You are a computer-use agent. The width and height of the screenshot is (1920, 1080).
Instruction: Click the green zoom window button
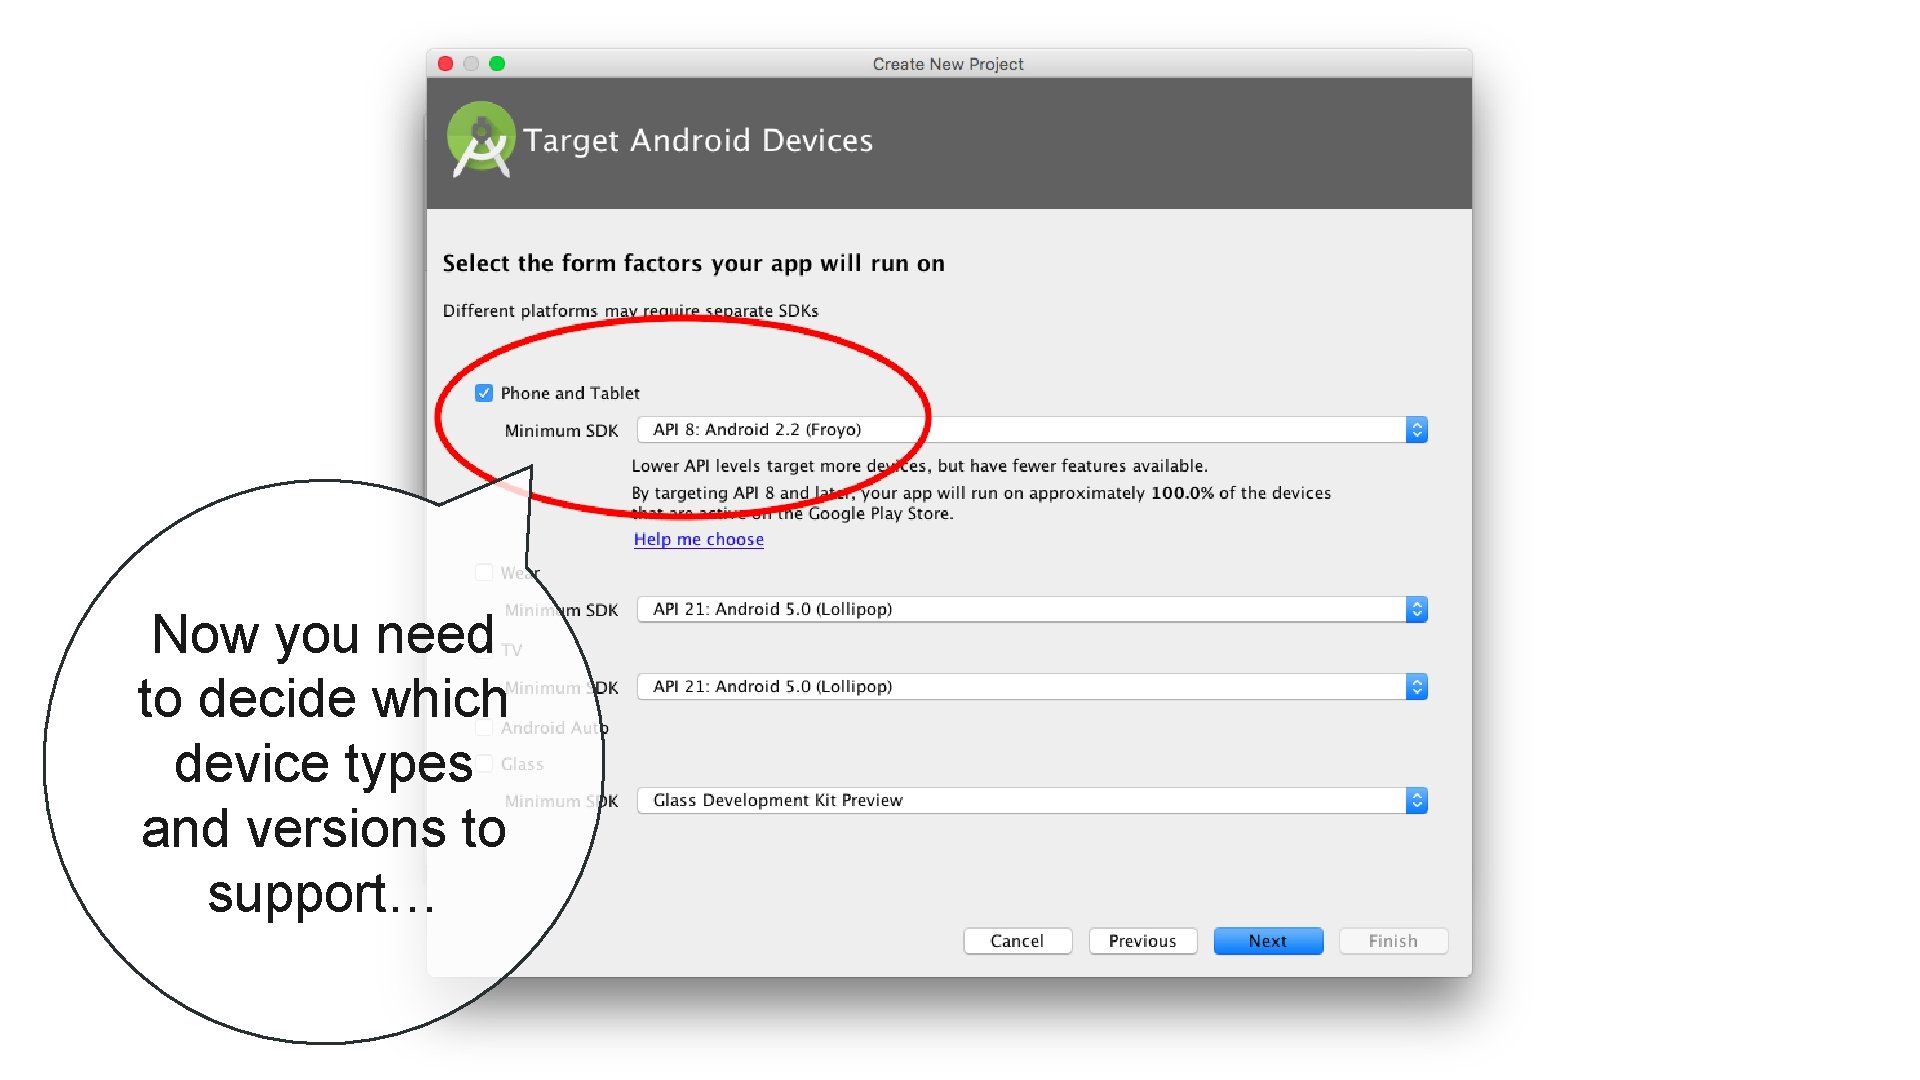pyautogui.click(x=497, y=64)
